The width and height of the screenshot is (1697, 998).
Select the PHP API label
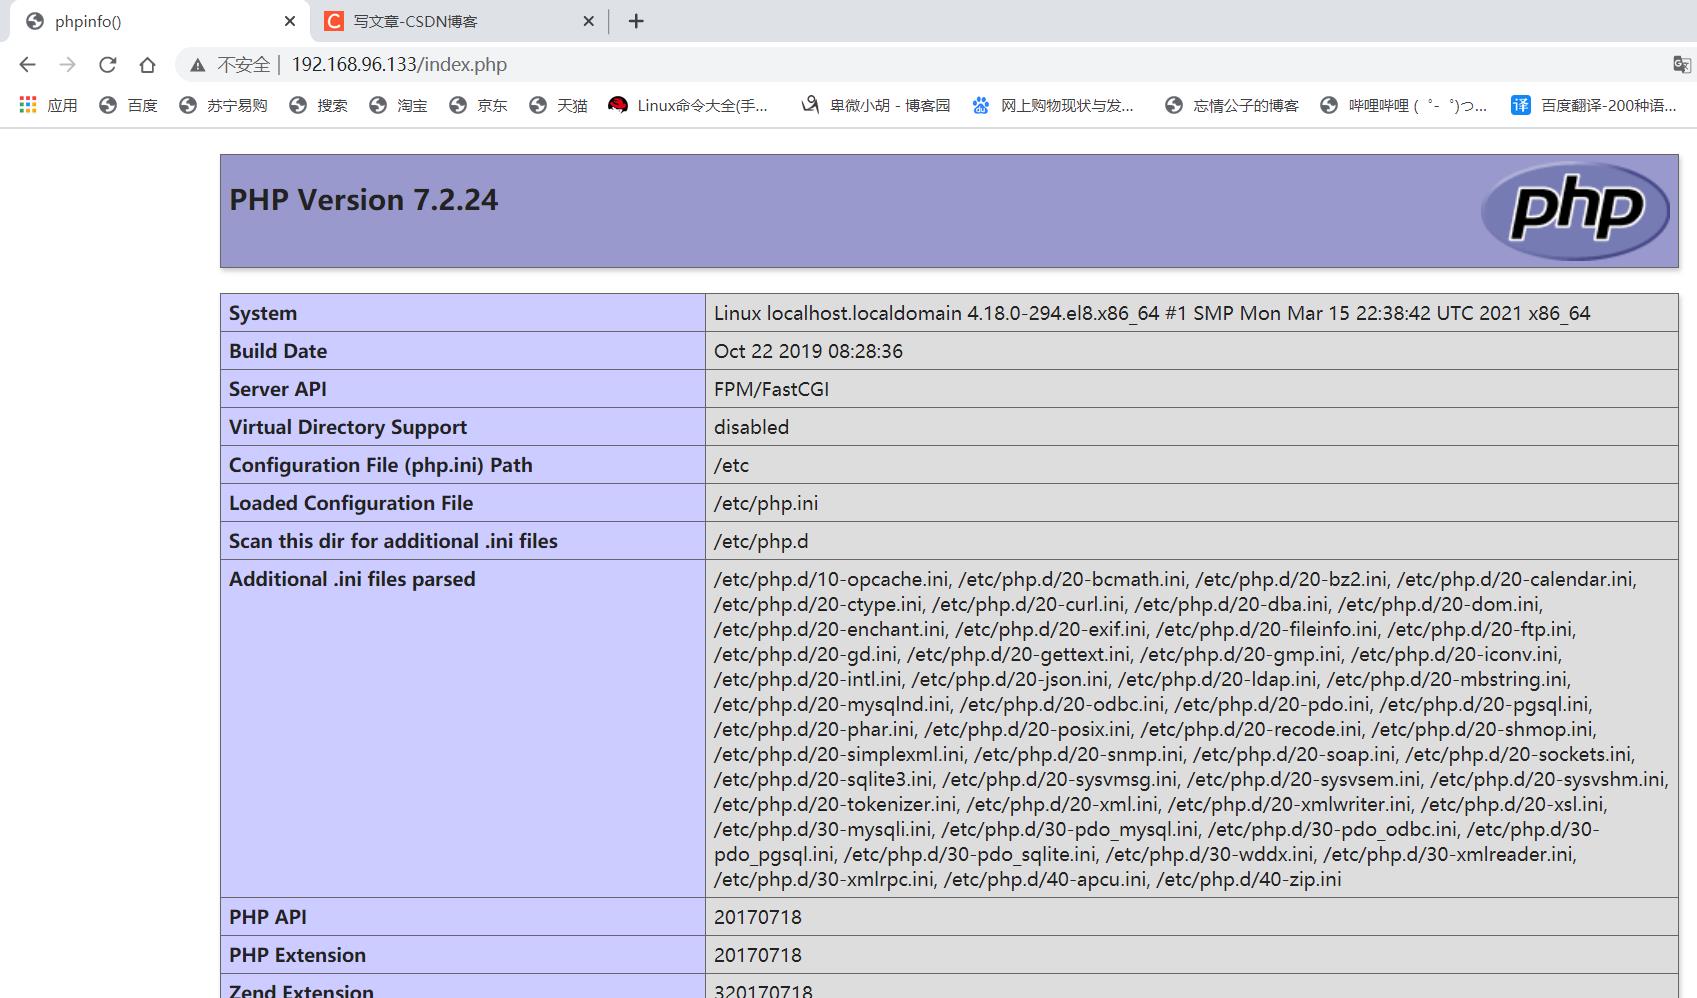268,917
